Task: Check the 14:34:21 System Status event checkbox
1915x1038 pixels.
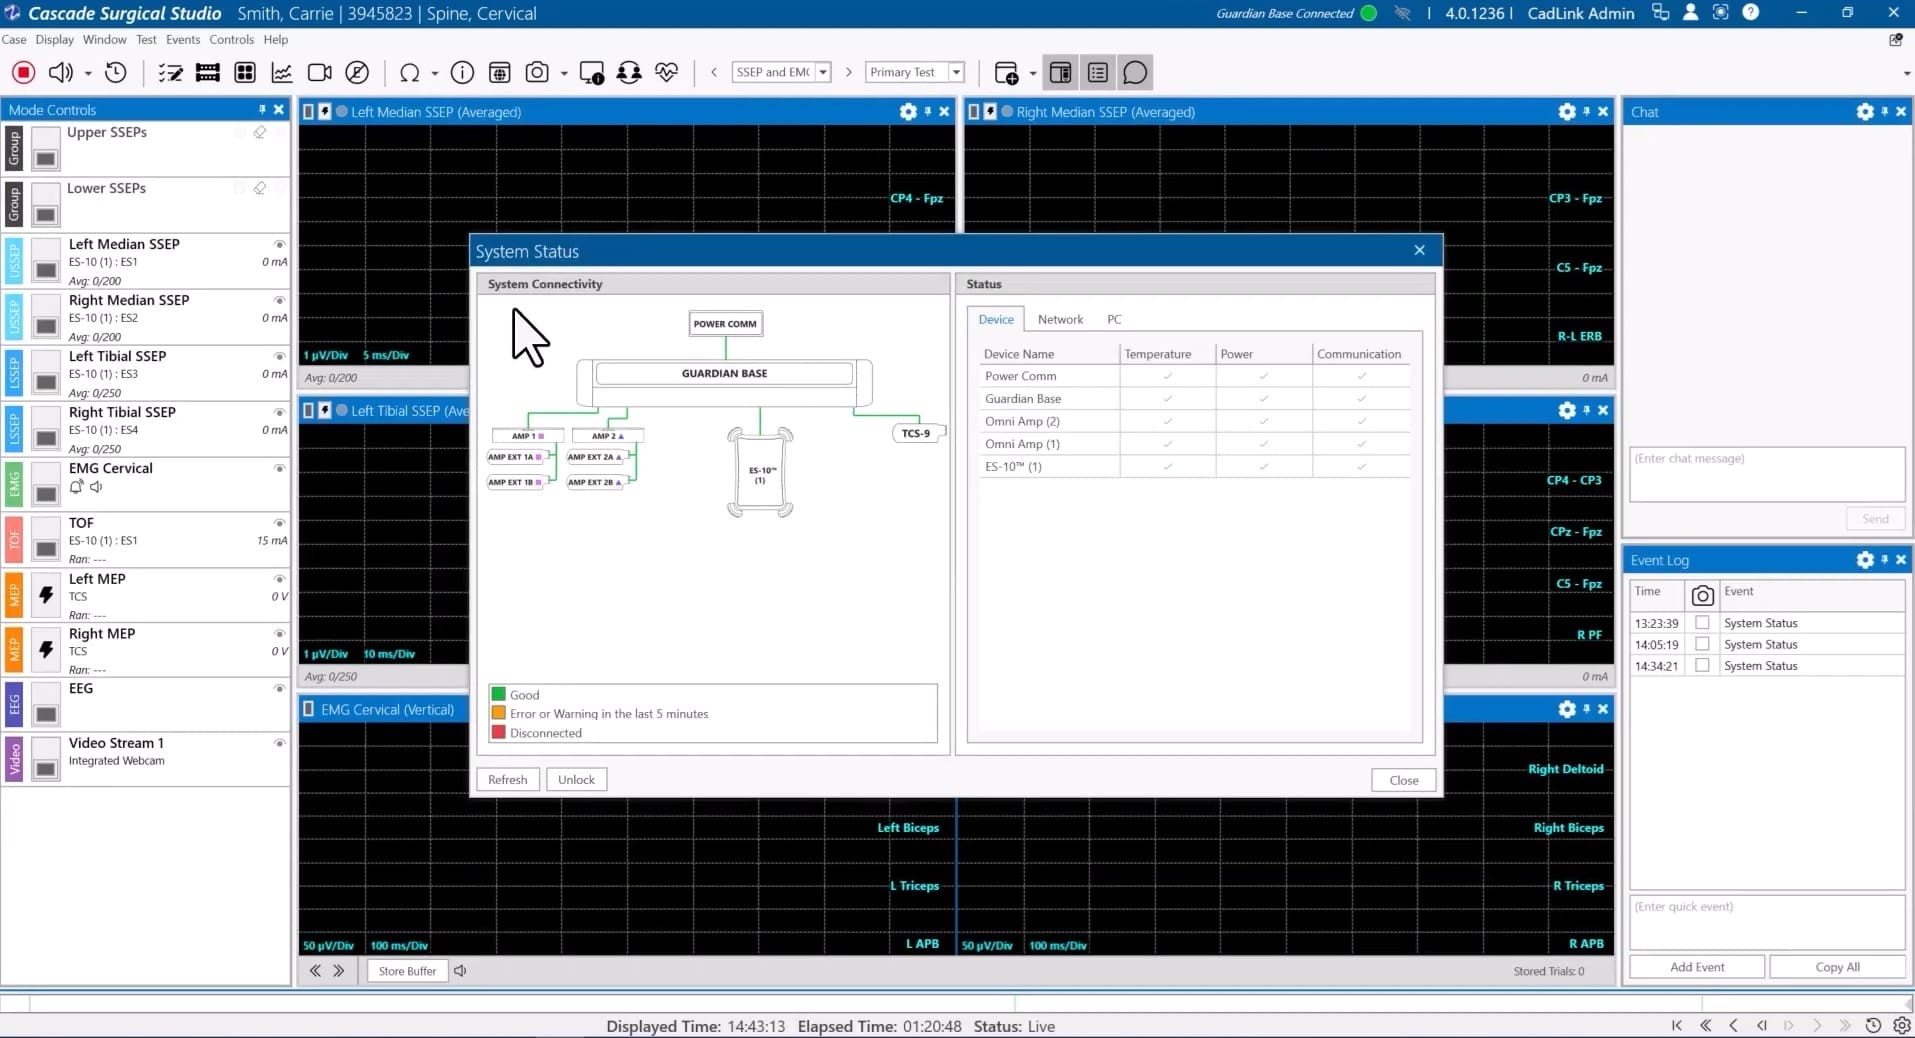Action: [1702, 666]
